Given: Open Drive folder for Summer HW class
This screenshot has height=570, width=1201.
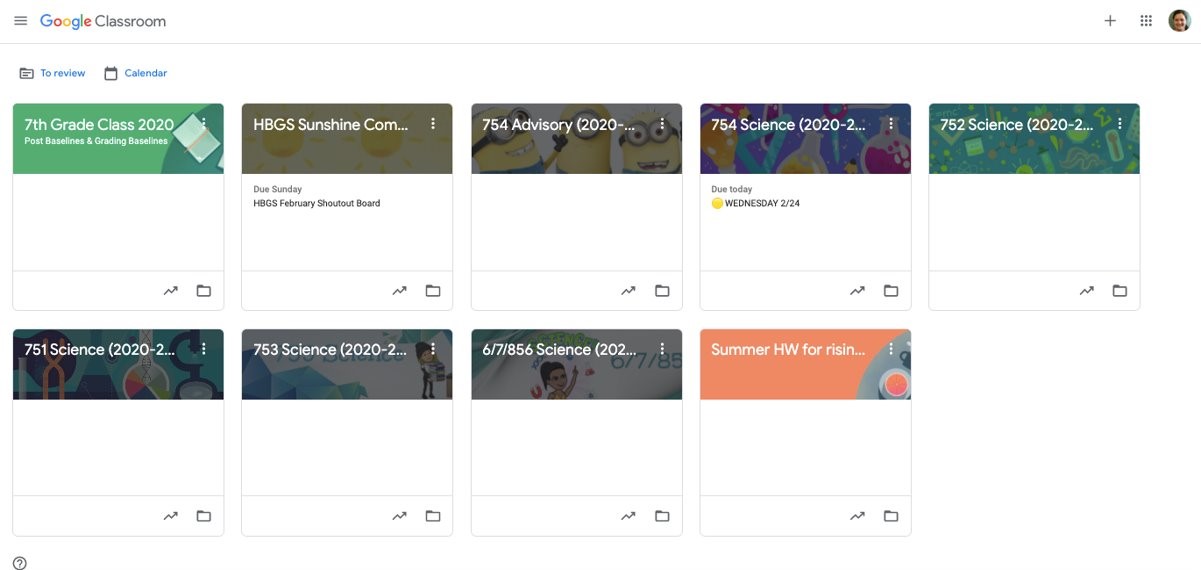Looking at the screenshot, I should pyautogui.click(x=891, y=516).
